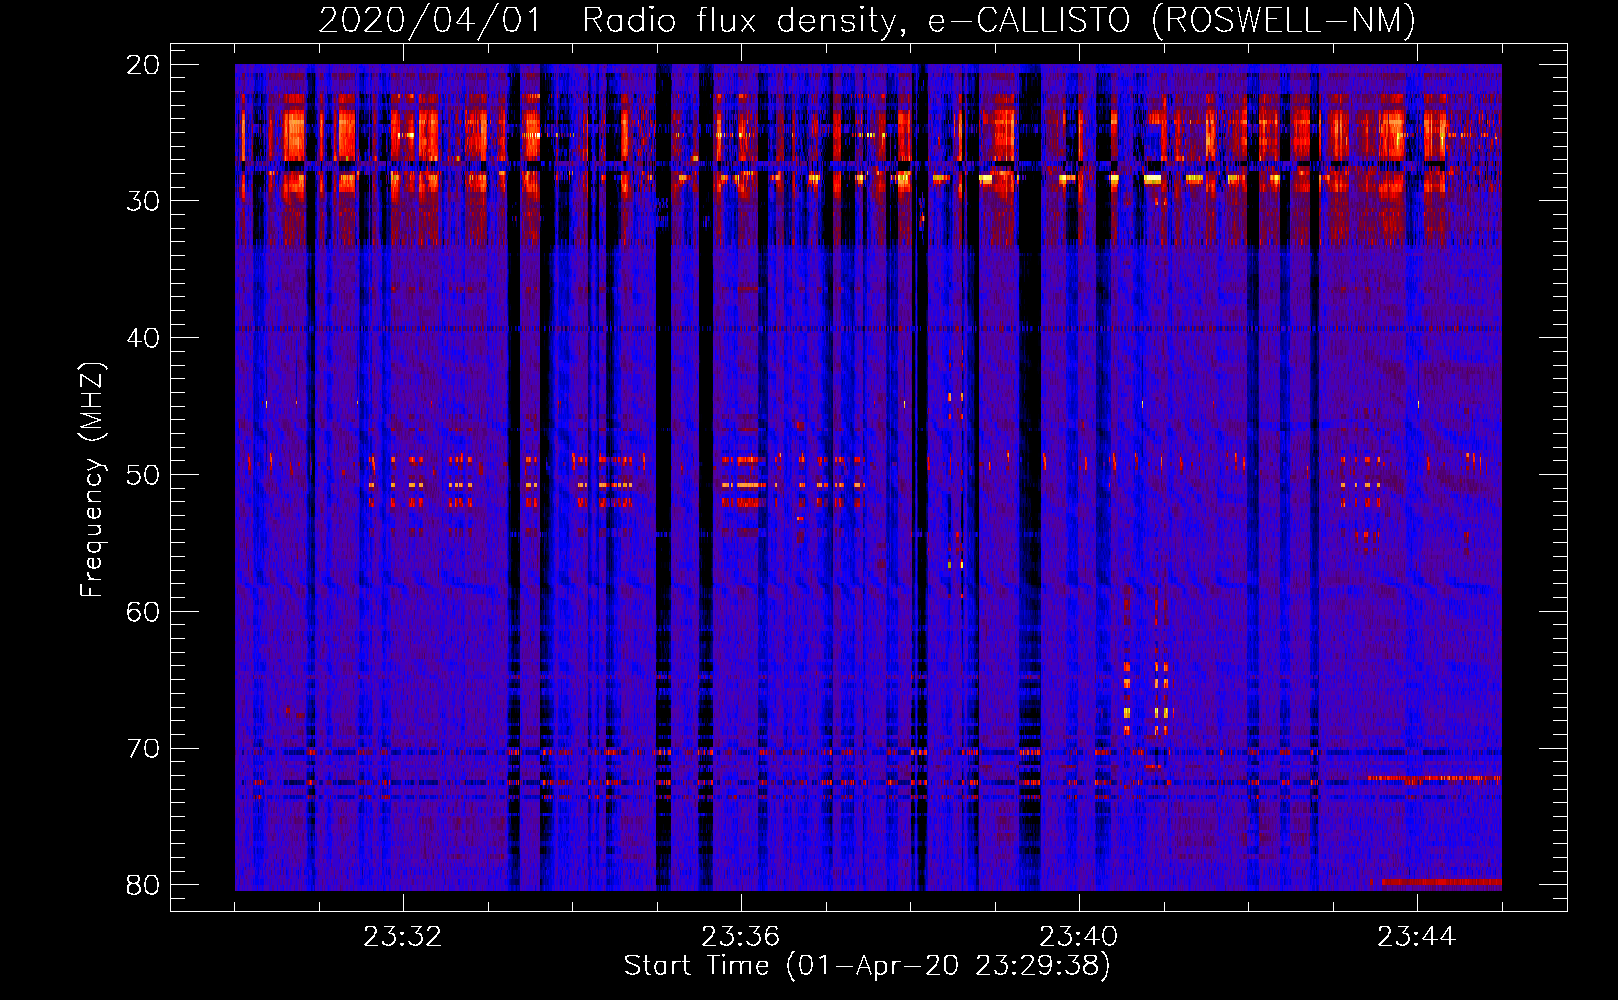Viewport: 1618px width, 1000px height.
Task: Click the frequency tick label "60"
Action: click(x=144, y=611)
